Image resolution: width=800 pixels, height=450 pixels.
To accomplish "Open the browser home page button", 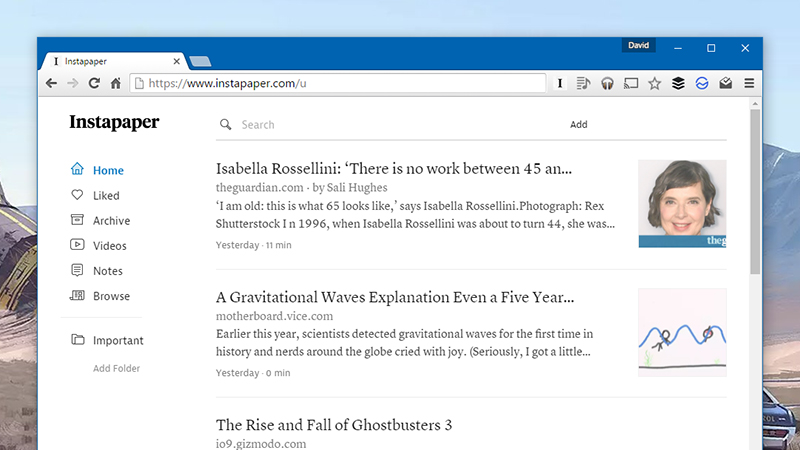I will [116, 83].
